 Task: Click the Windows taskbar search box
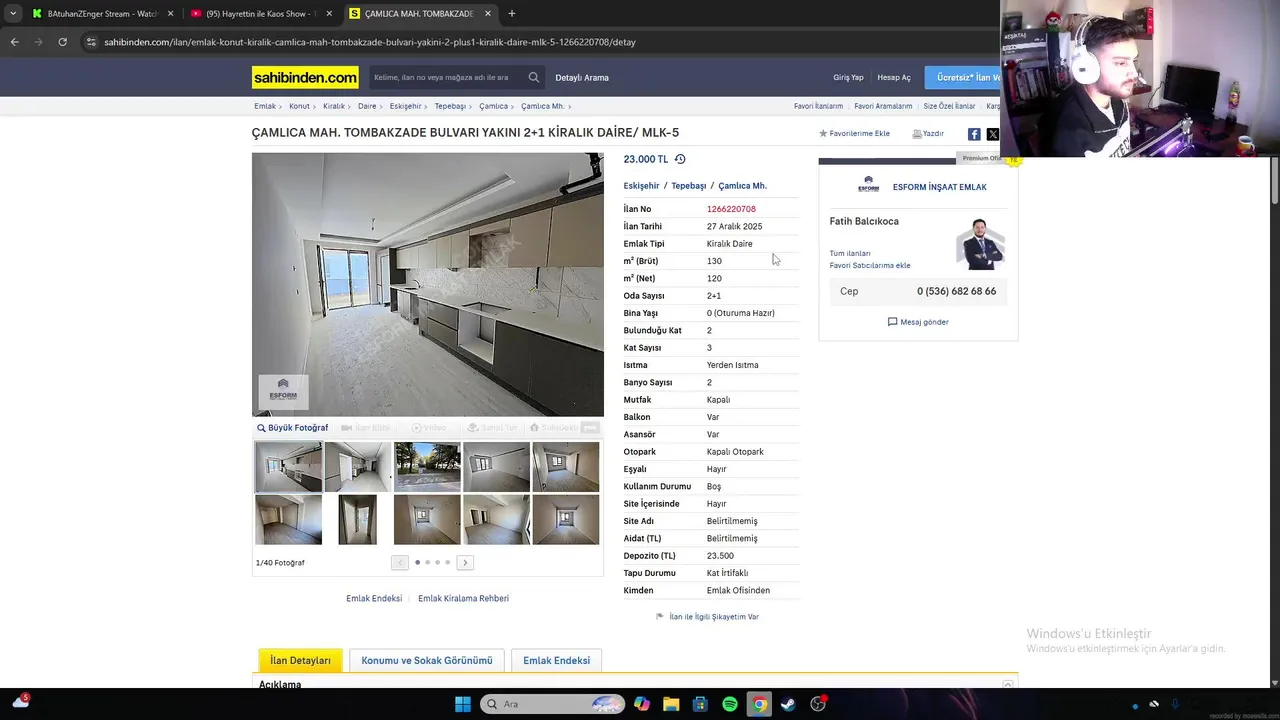[x=552, y=704]
